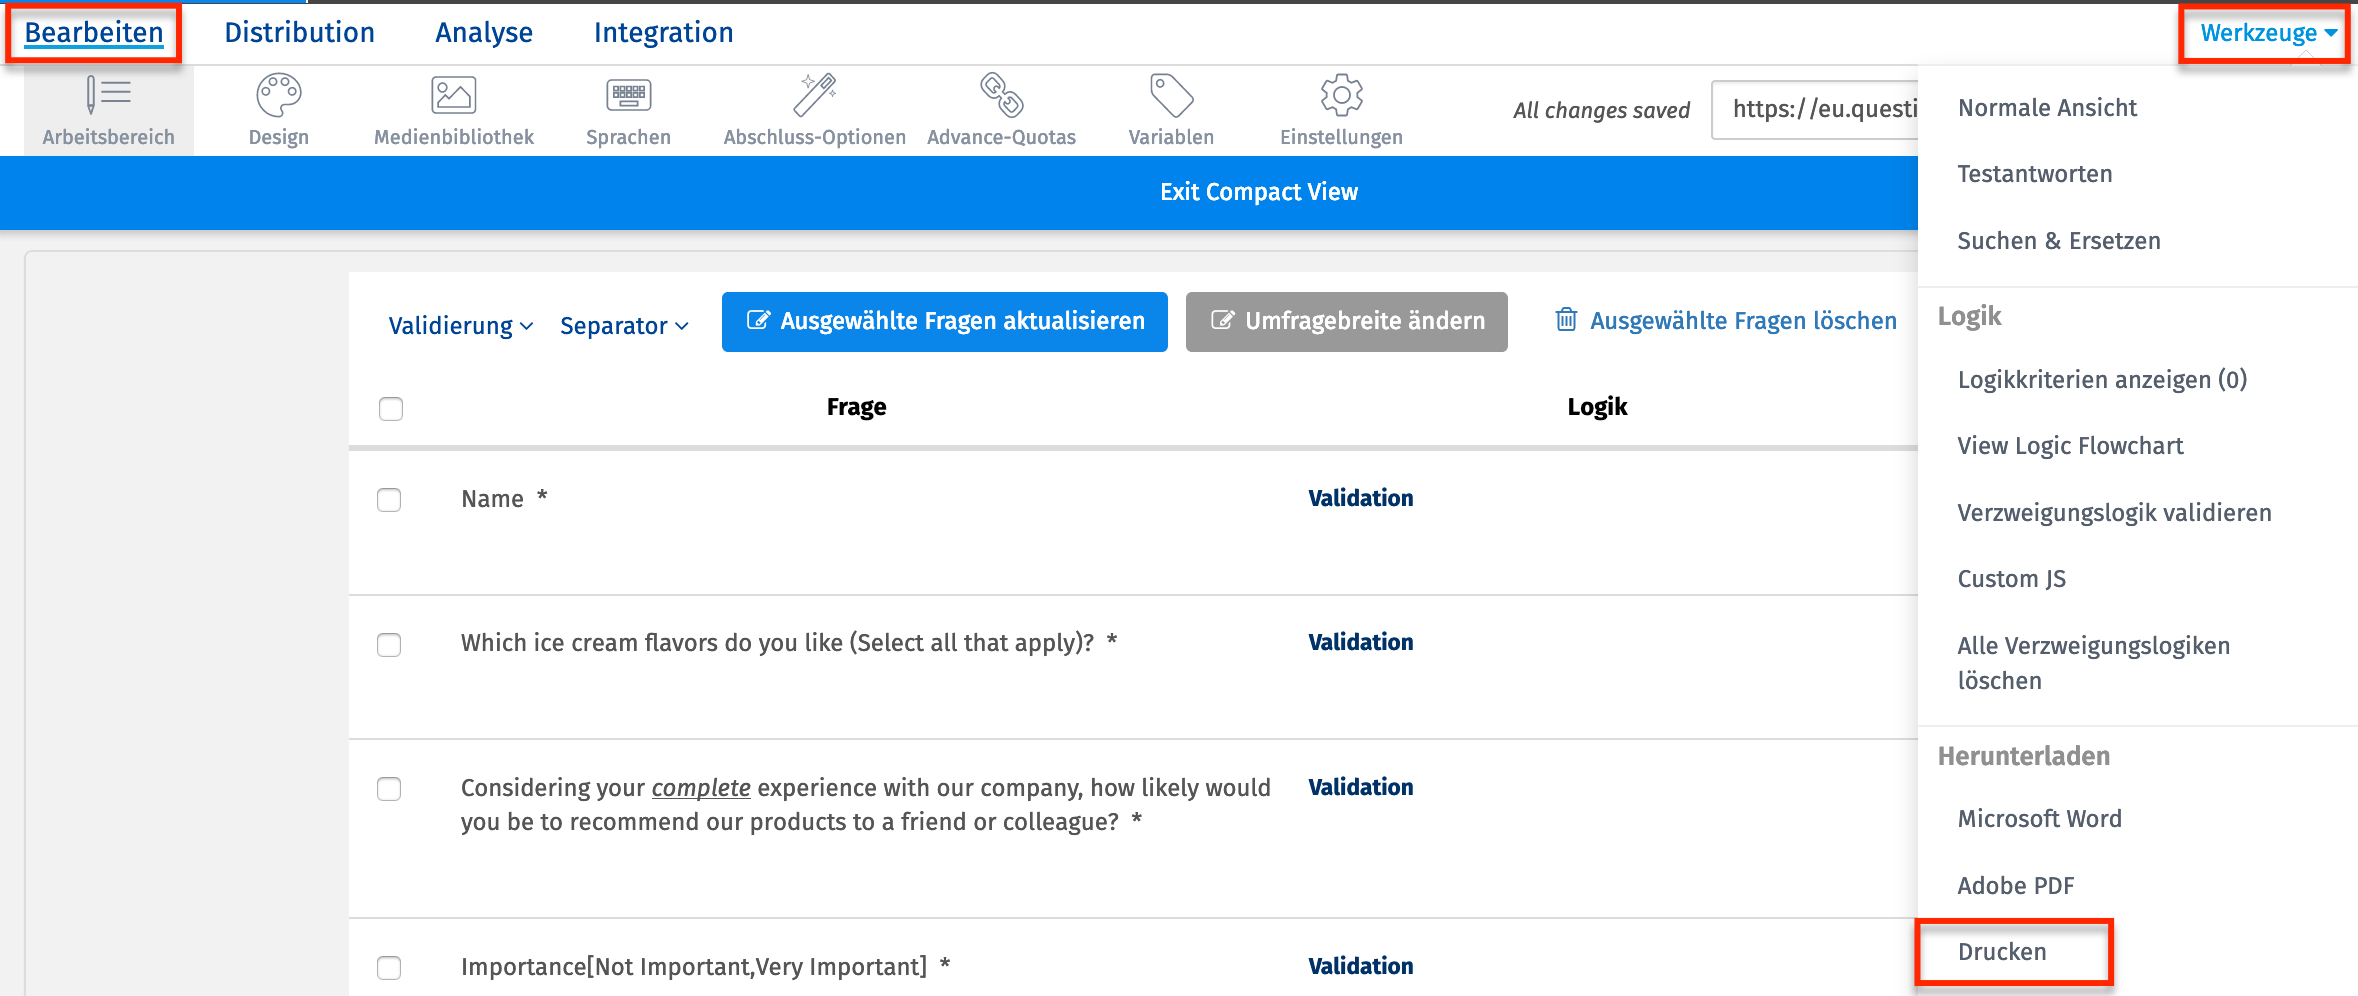Viewport: 2358px width, 996px height.
Task: Click the Exit Compact View bar
Action: tap(1258, 192)
